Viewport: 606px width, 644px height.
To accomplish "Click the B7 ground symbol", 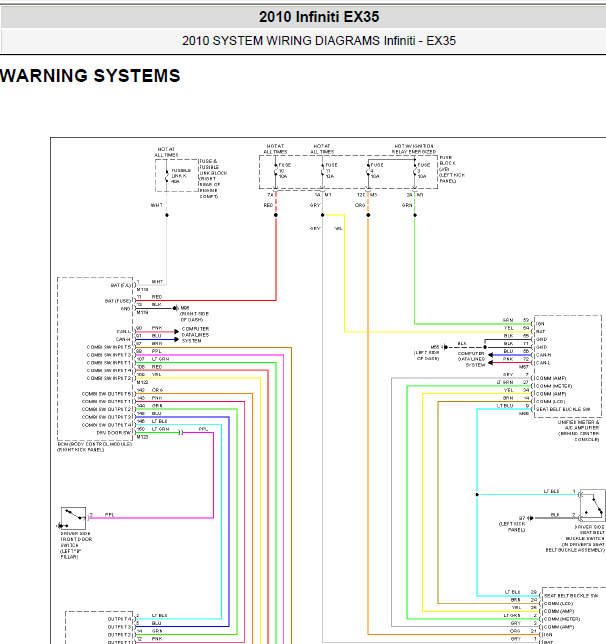I will (530, 518).
